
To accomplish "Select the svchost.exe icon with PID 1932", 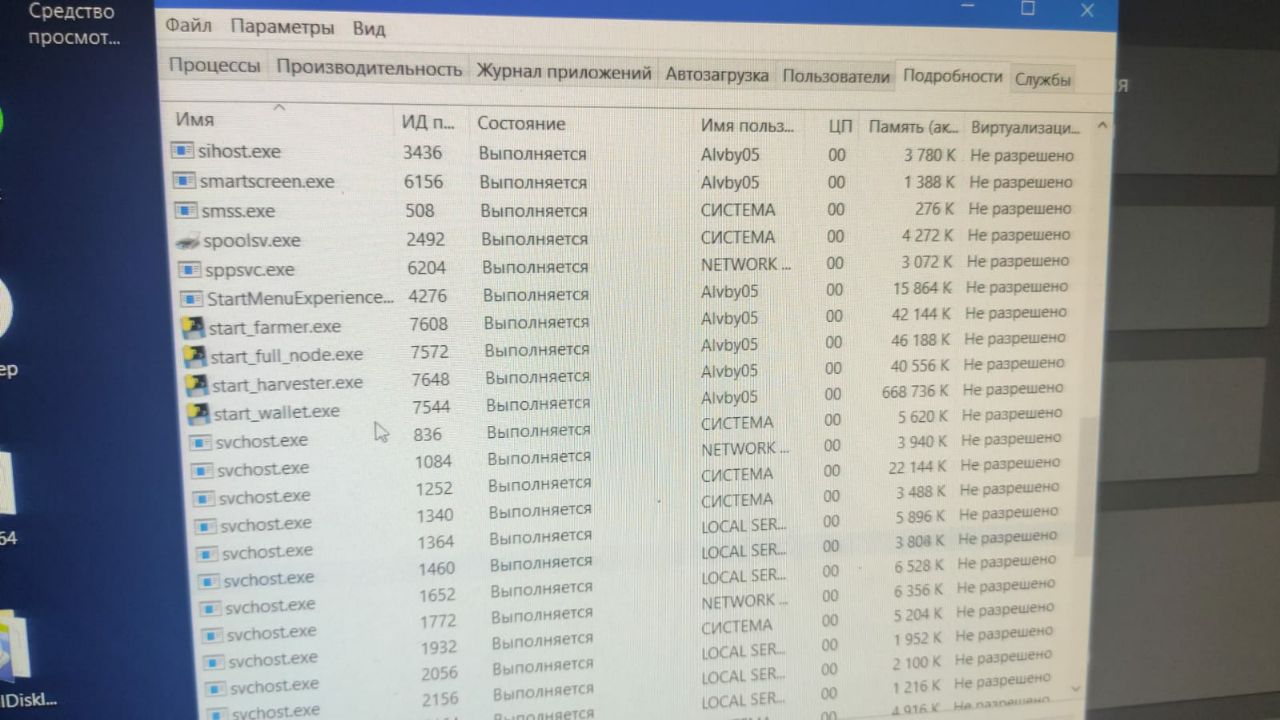I will click(x=216, y=660).
